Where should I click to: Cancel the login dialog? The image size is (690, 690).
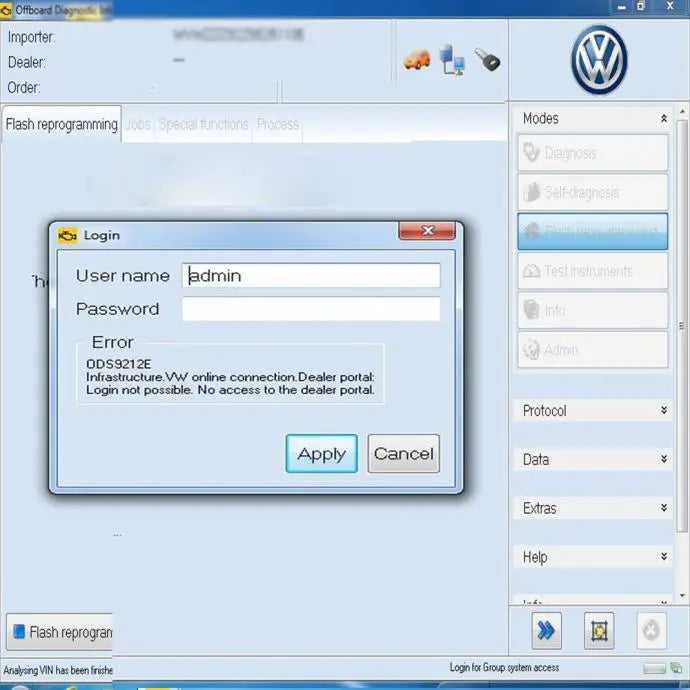[x=404, y=454]
